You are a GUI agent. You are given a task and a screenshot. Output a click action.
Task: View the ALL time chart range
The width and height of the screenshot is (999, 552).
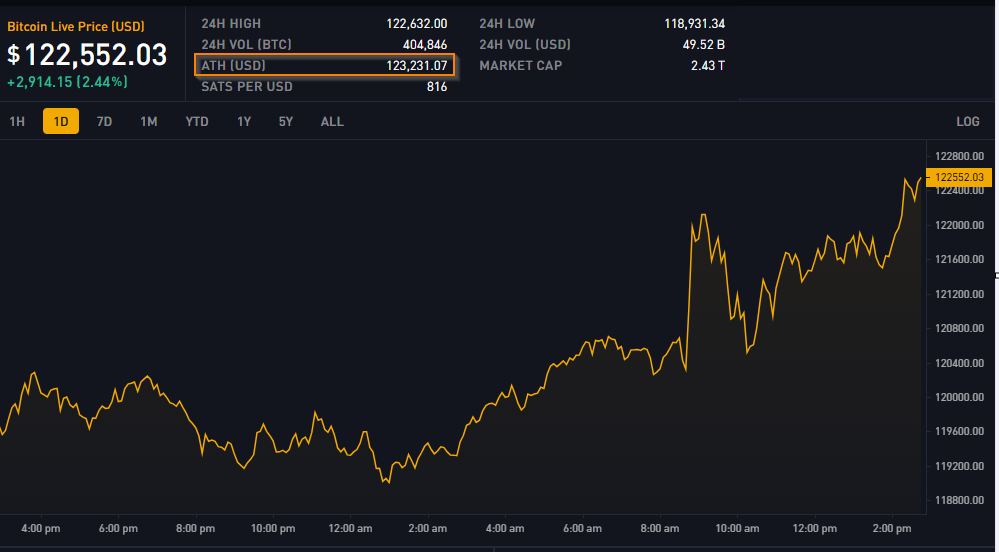[x=332, y=121]
